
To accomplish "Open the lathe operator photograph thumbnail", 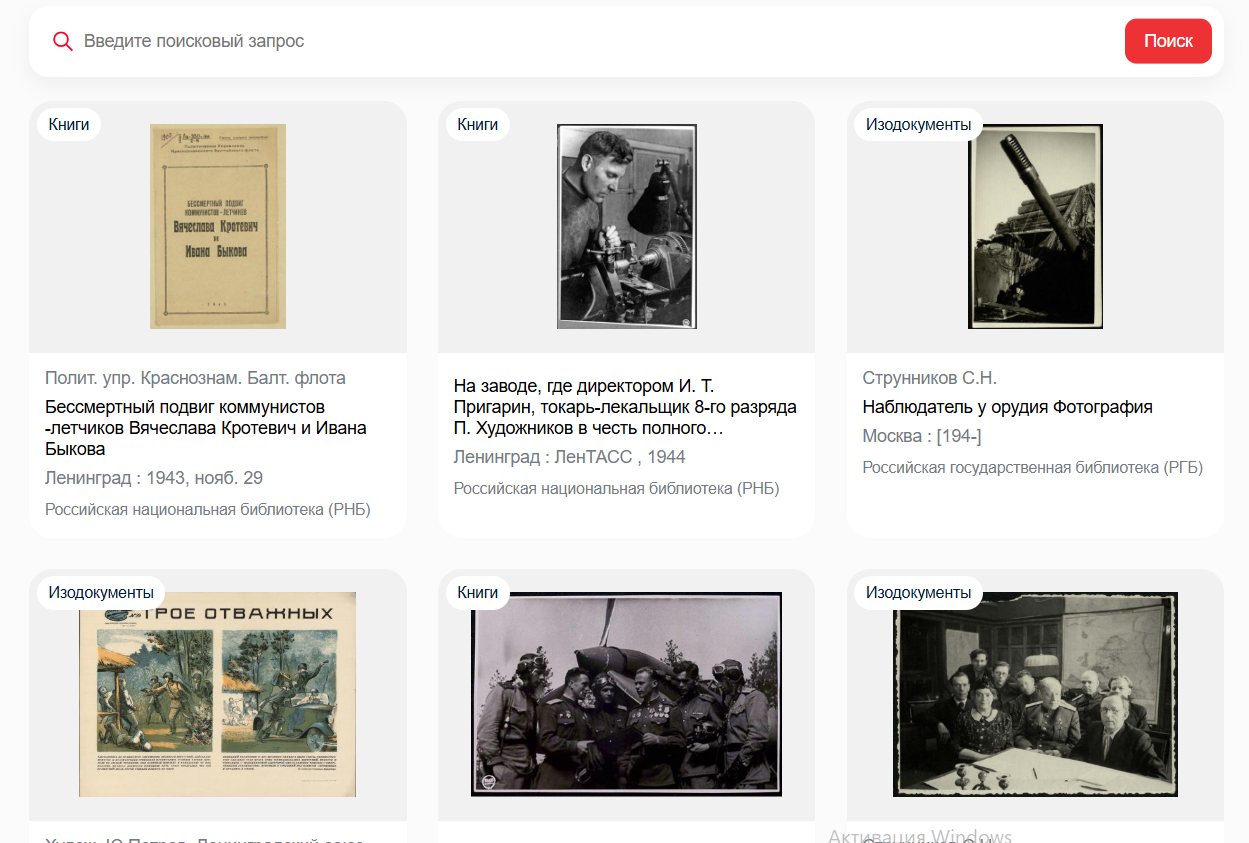I will [626, 226].
